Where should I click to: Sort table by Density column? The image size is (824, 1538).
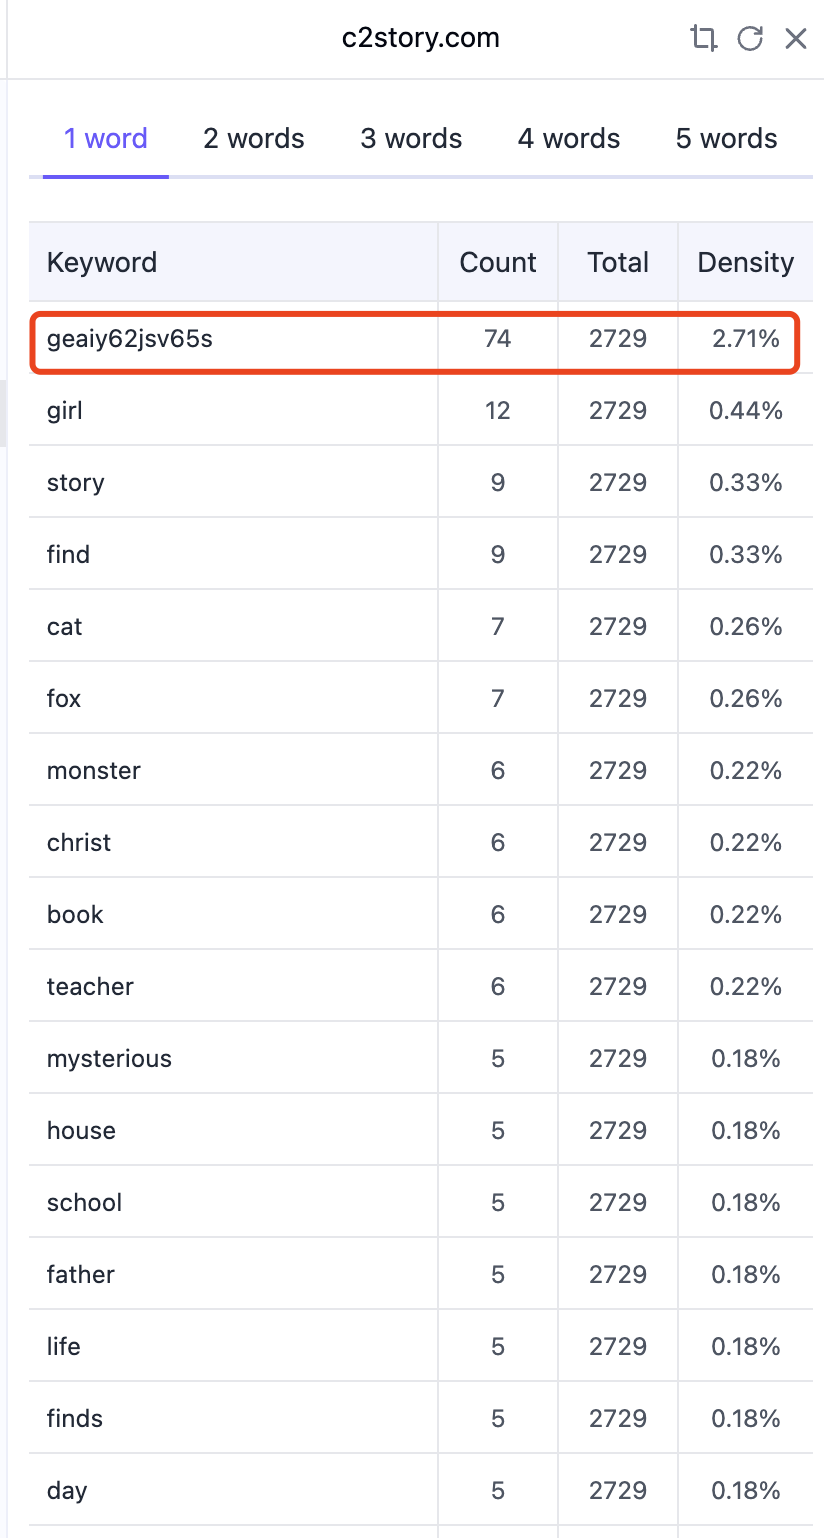[746, 262]
